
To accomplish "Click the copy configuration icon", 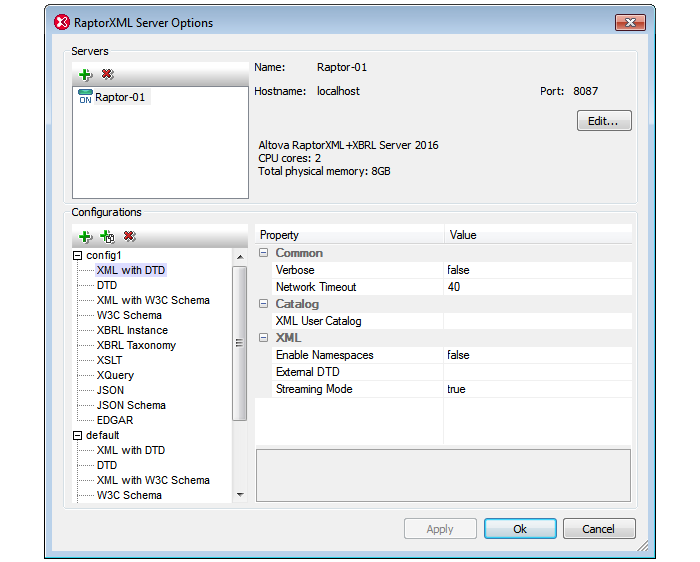I will click(107, 237).
